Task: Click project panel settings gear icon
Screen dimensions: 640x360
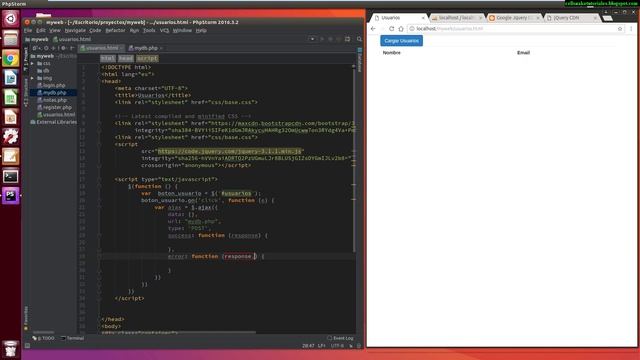Action: click(x=63, y=48)
